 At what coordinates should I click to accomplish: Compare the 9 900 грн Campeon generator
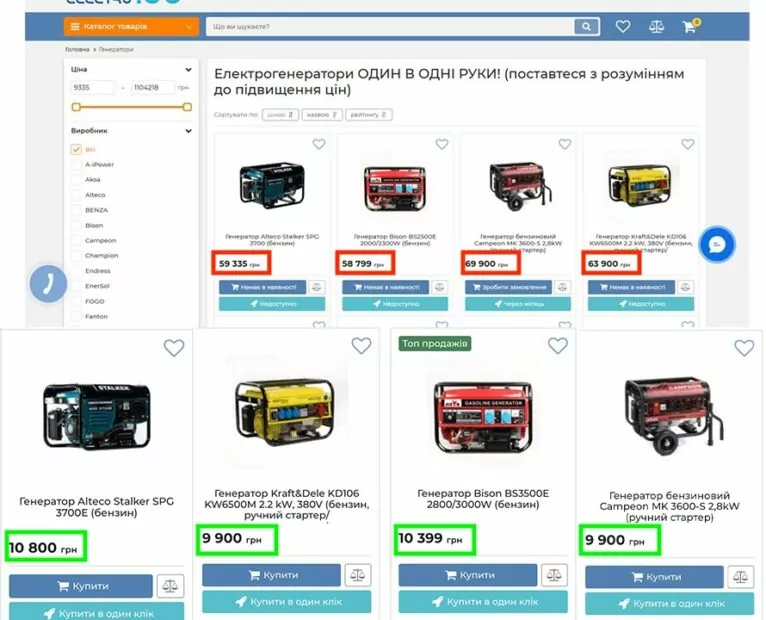point(741,577)
